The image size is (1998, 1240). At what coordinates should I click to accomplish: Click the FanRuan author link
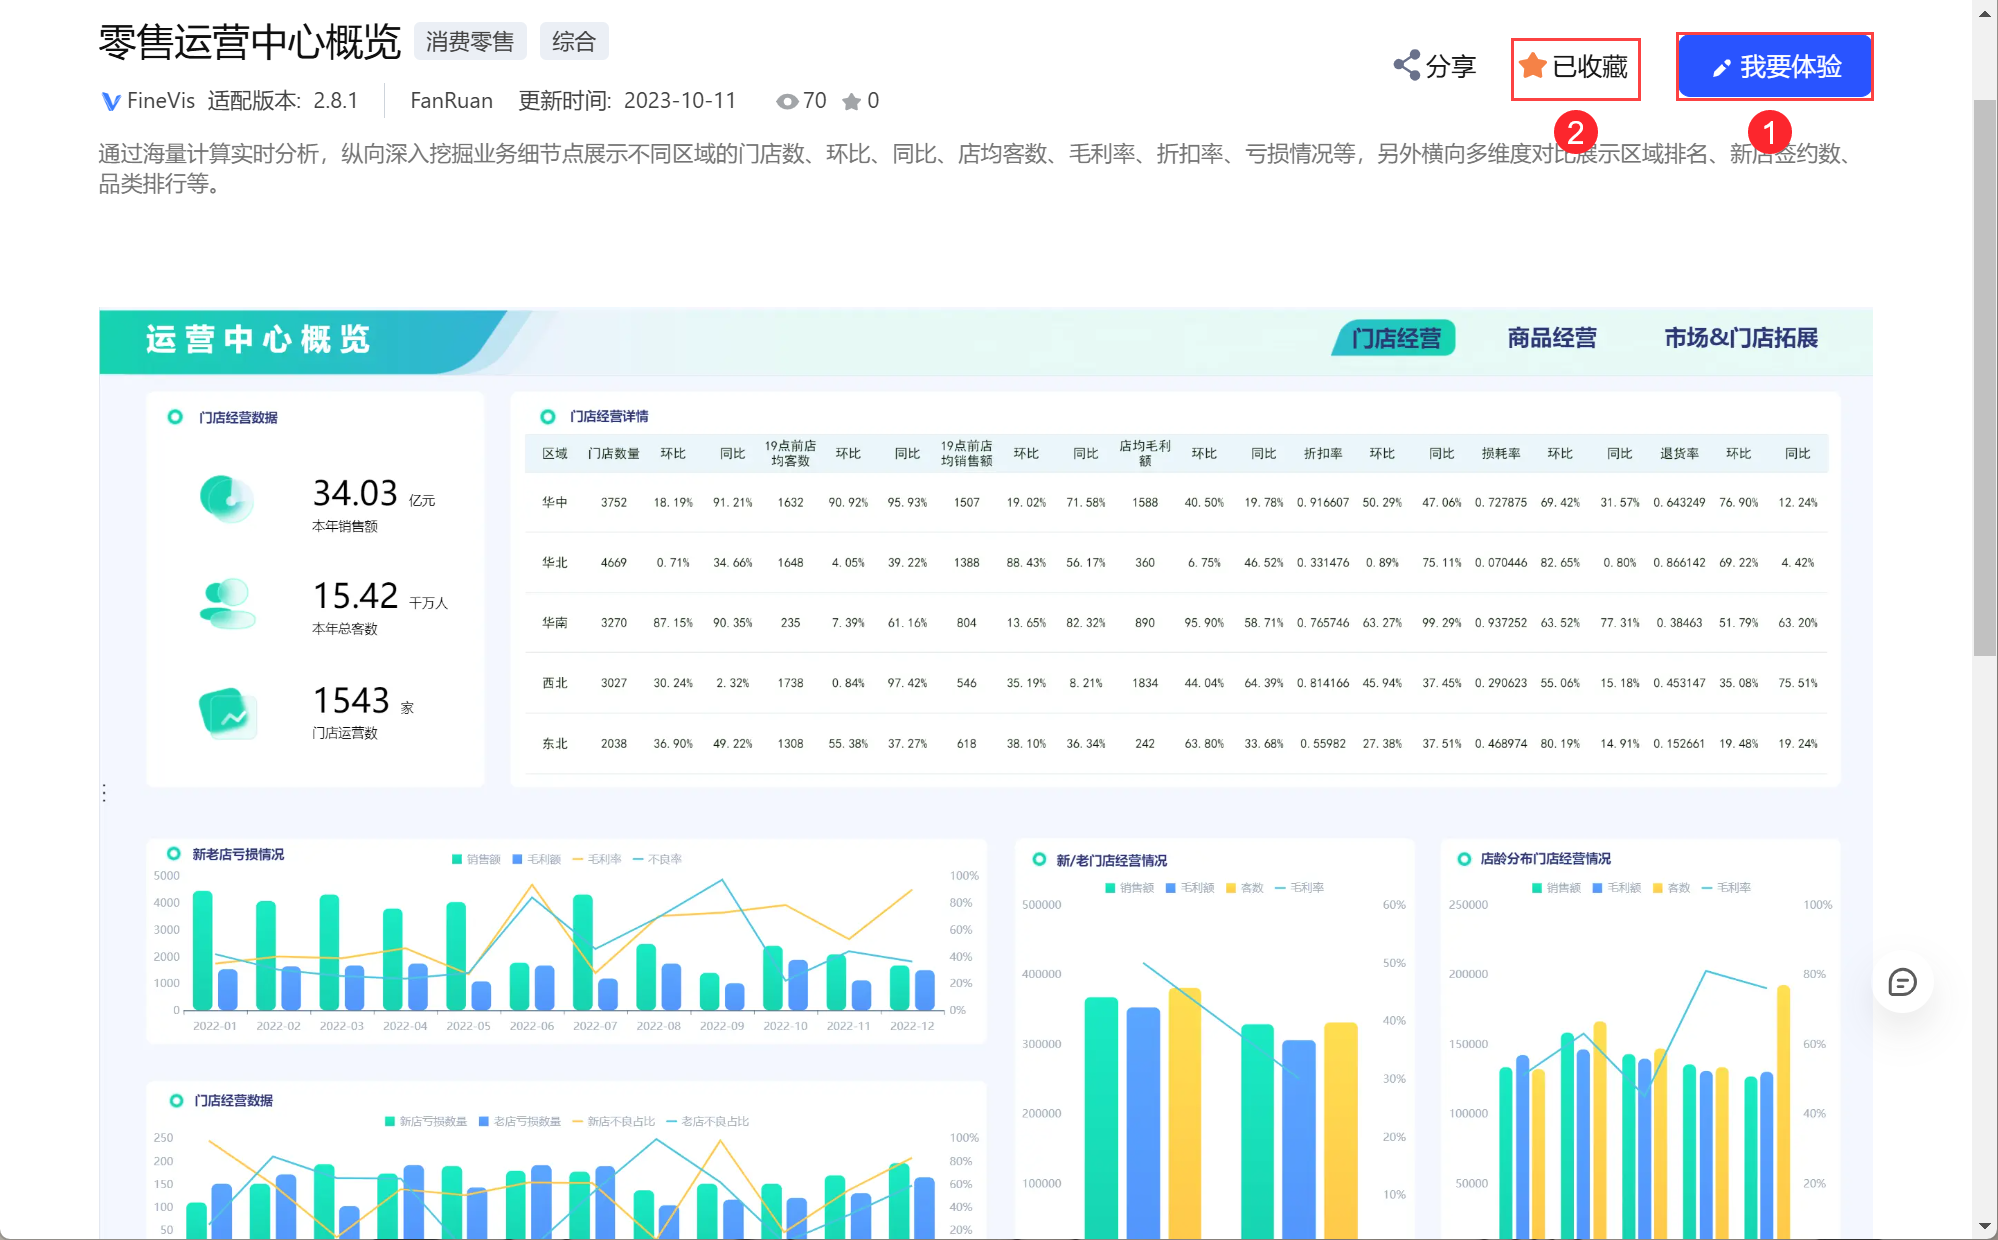click(x=451, y=101)
